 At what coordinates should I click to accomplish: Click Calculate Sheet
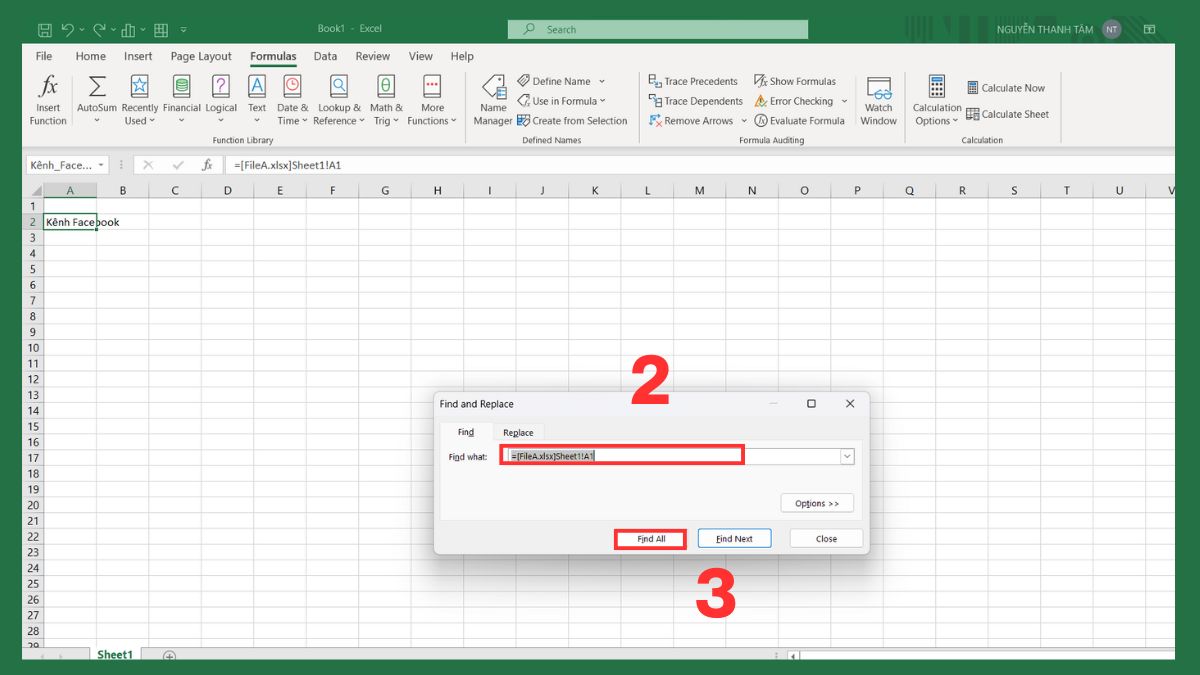(1008, 114)
